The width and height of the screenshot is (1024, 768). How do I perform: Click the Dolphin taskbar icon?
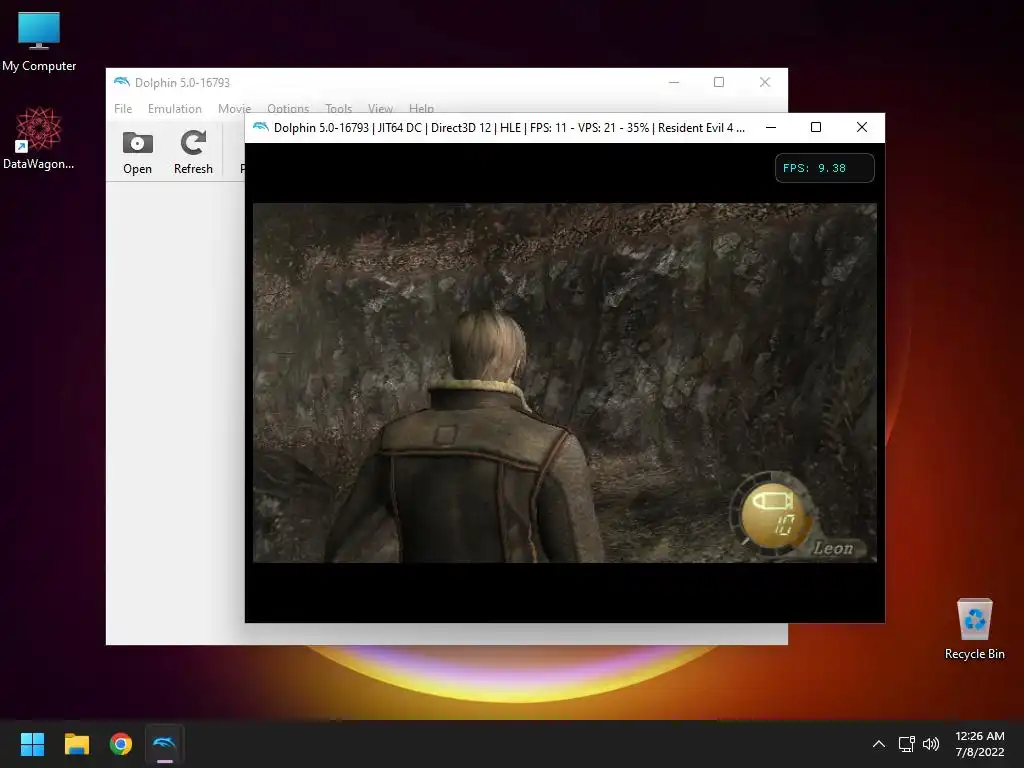coord(165,744)
